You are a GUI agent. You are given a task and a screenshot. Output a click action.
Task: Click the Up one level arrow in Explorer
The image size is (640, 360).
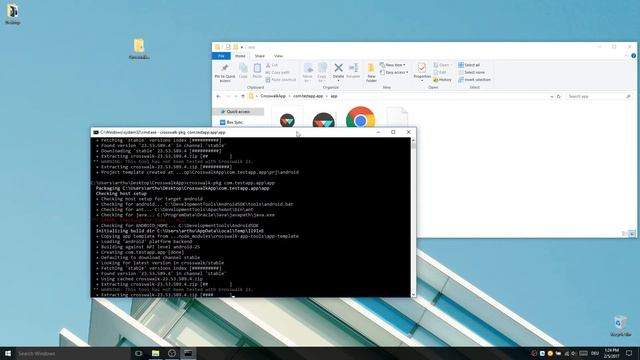[x=243, y=96]
